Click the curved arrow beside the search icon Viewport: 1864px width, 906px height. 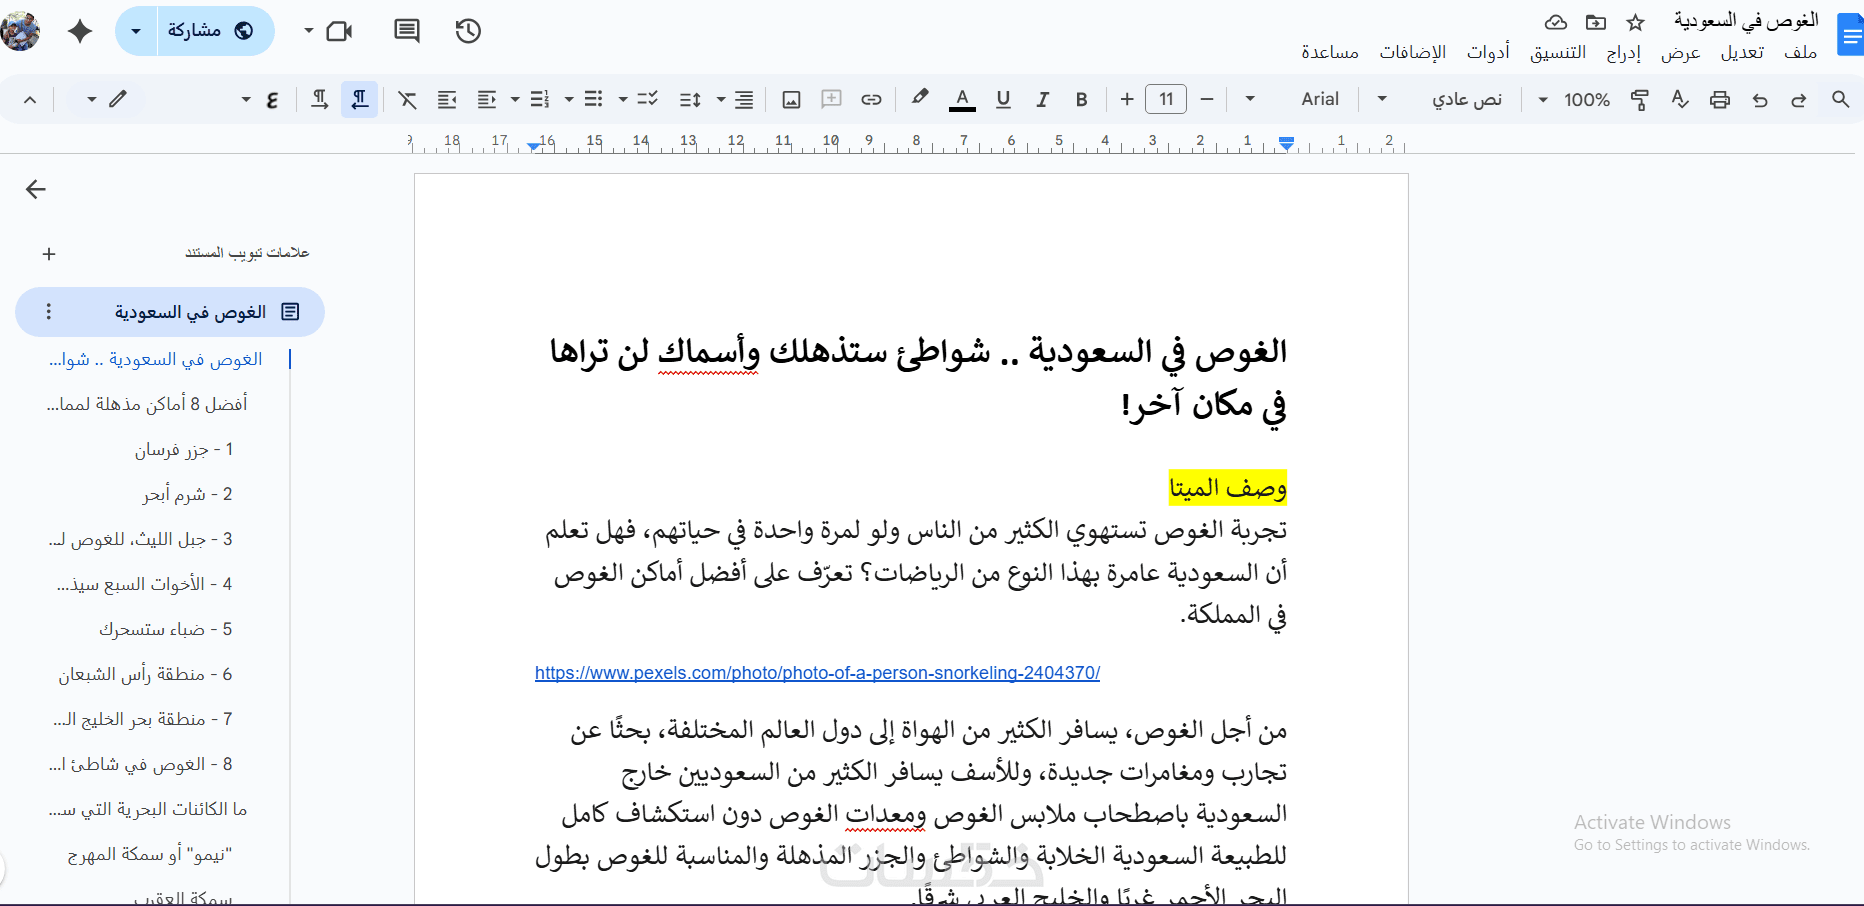[x=1799, y=99]
